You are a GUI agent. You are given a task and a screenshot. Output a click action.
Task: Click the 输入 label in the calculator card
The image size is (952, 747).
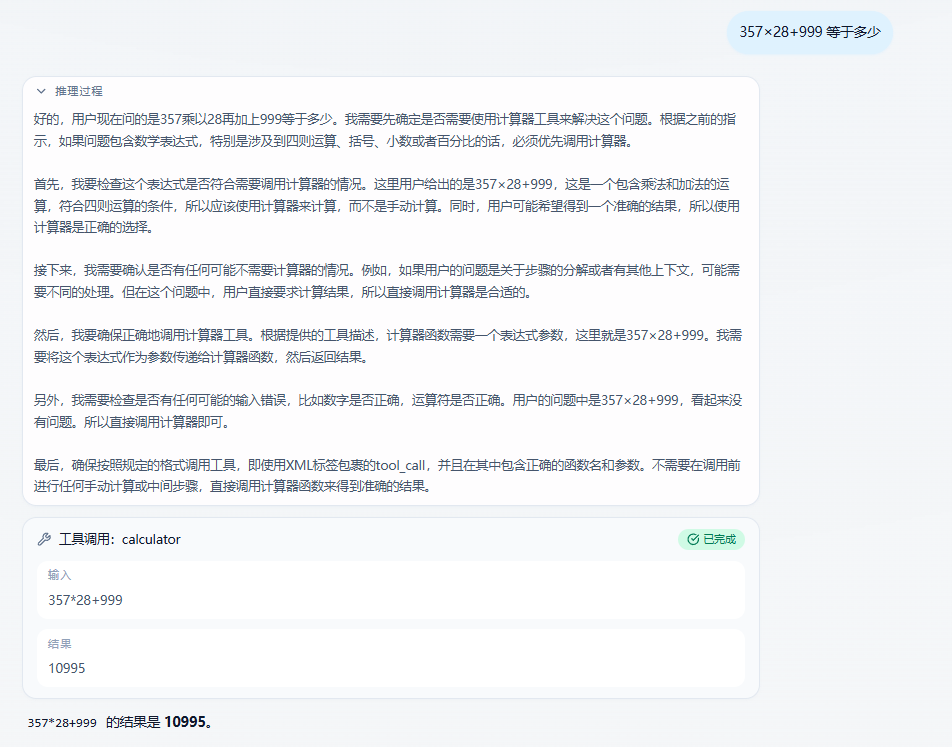click(60, 575)
